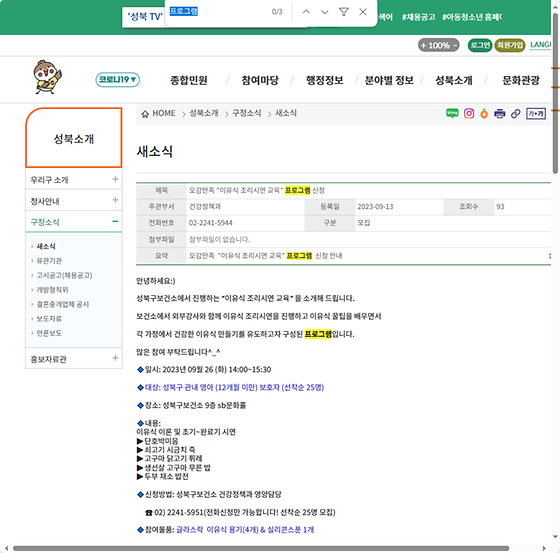Click the 성북소개 breadcrumb link

(204, 113)
